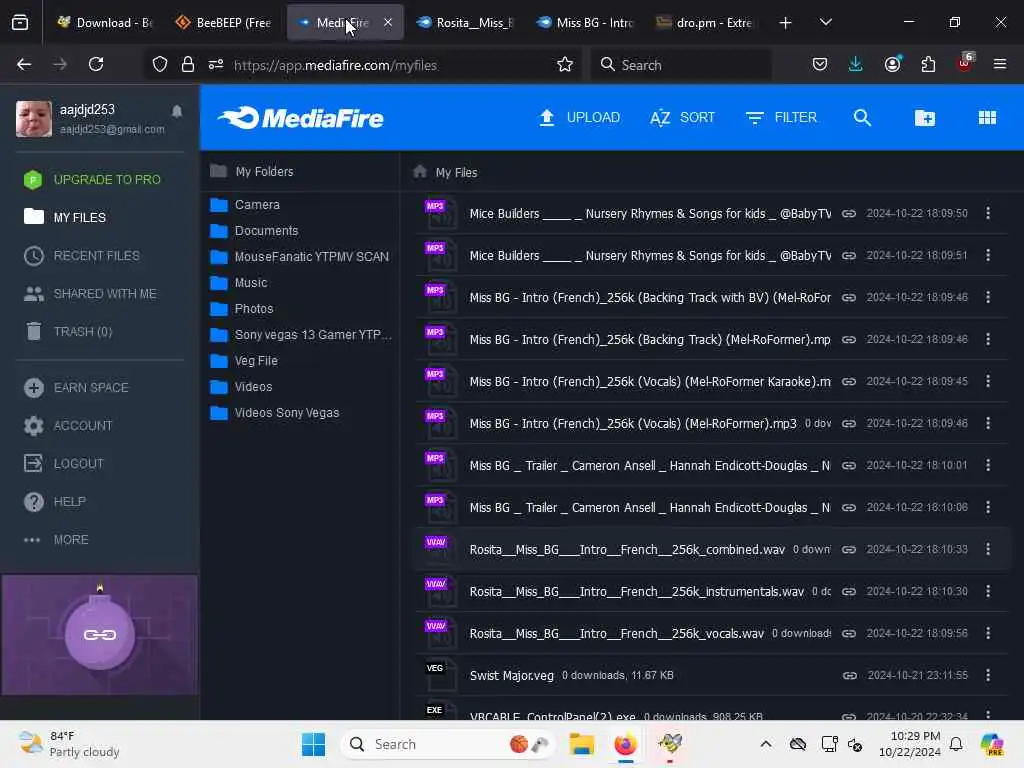Click the Windows Start button
1024x768 pixels.
point(313,744)
